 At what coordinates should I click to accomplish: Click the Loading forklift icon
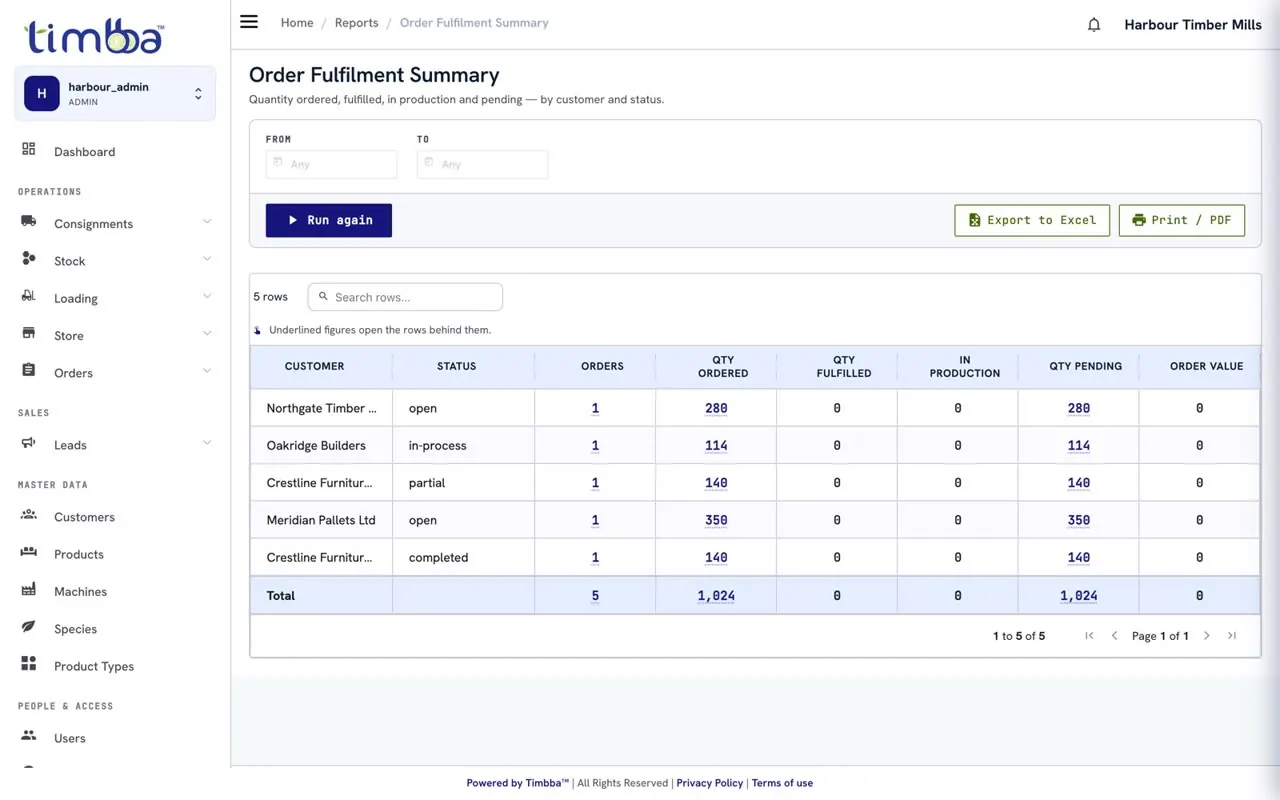pyautogui.click(x=29, y=297)
